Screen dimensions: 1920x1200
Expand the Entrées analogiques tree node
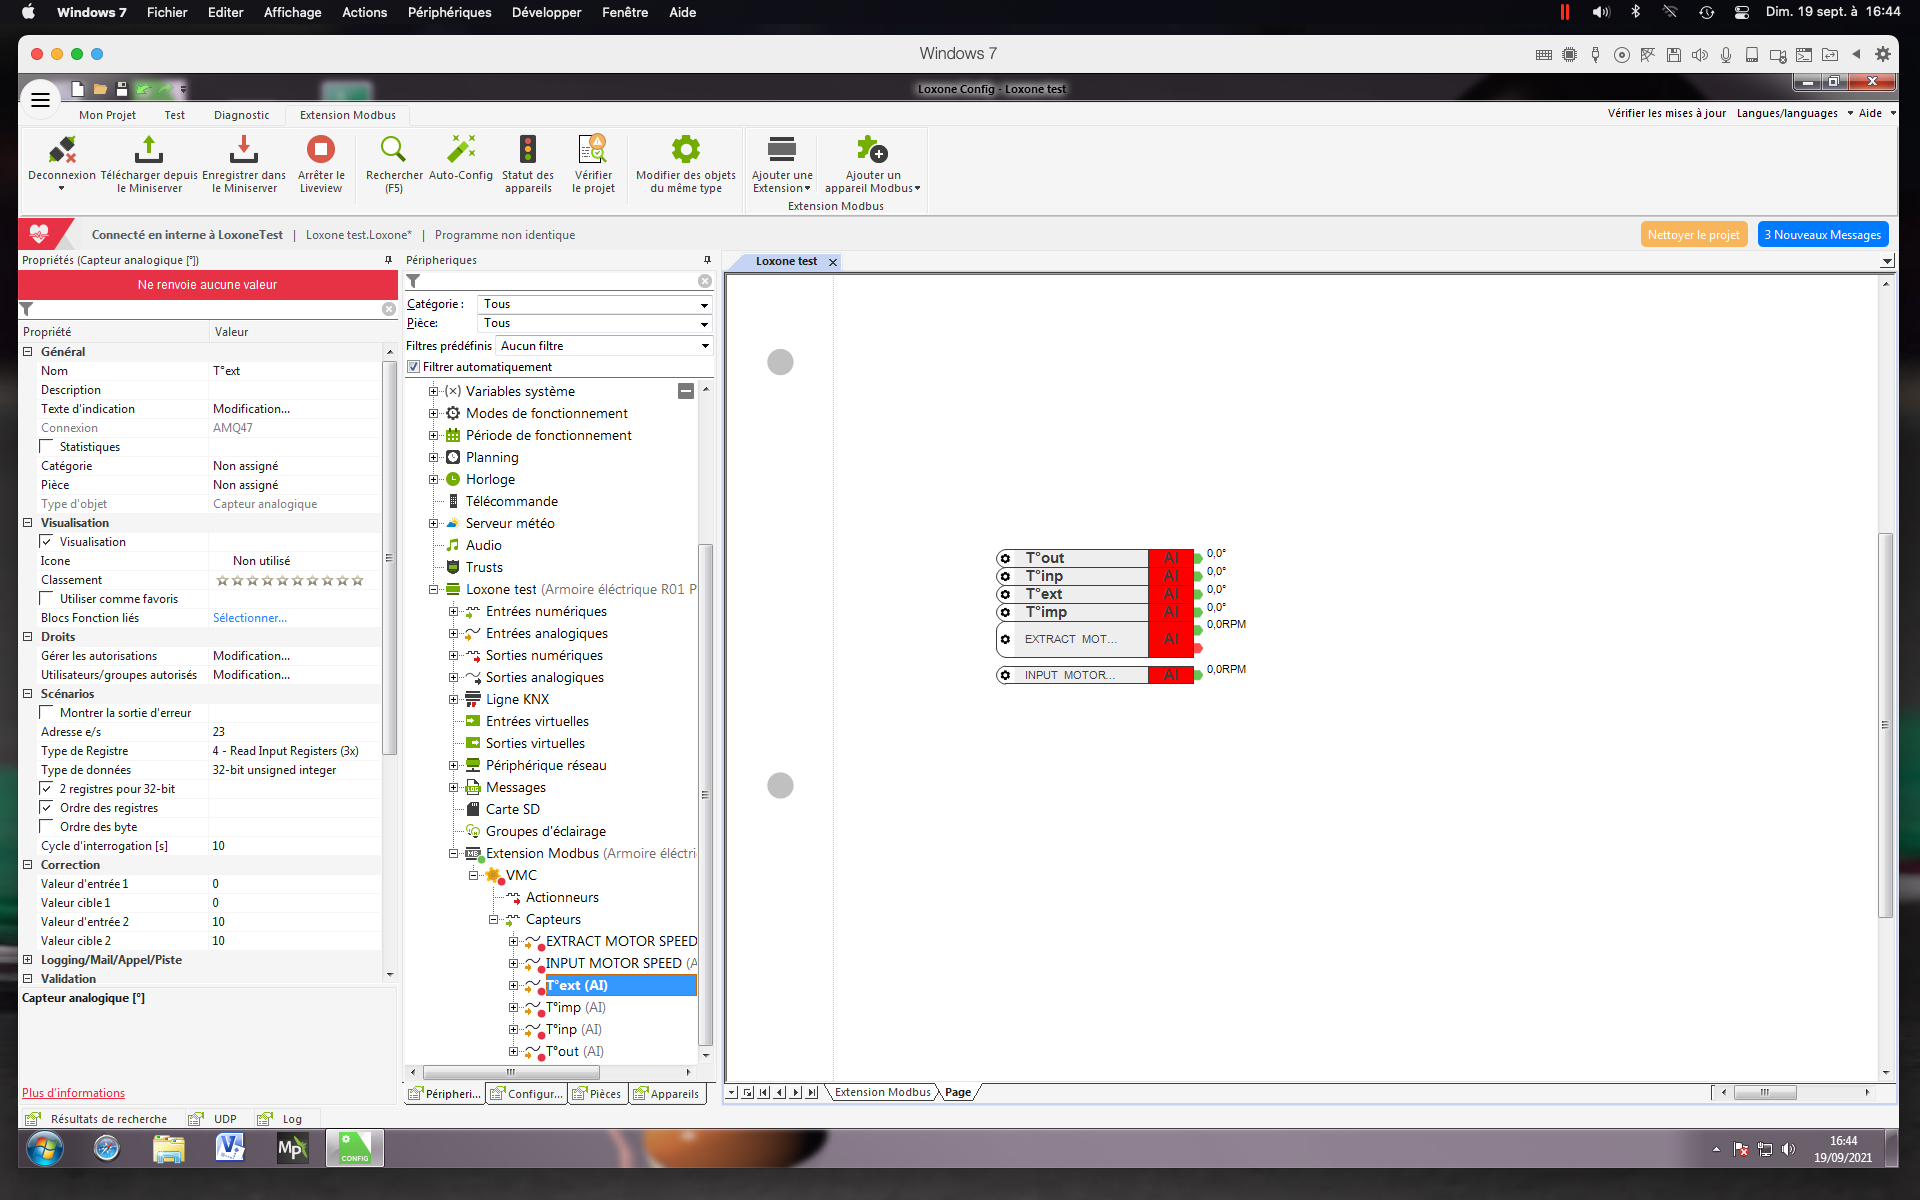point(453,633)
